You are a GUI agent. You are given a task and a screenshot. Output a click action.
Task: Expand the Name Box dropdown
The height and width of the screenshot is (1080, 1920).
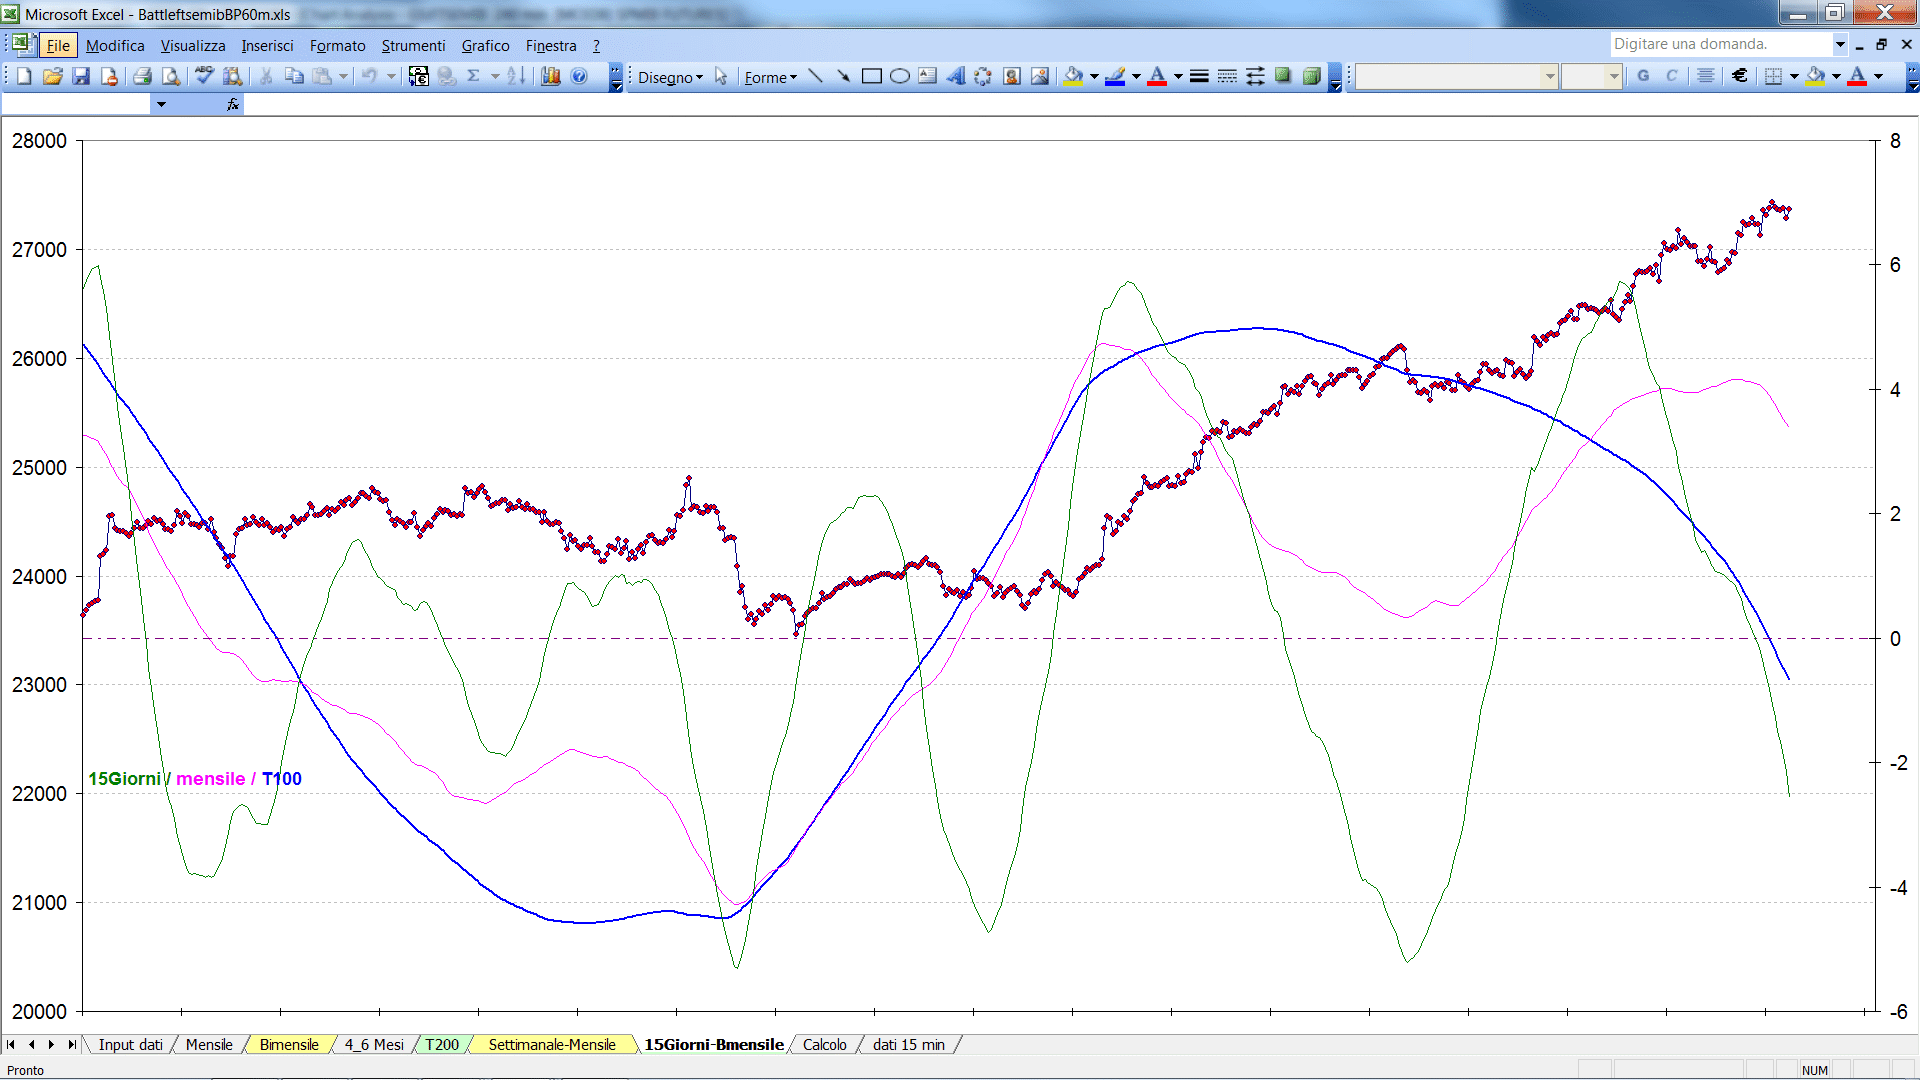161,104
